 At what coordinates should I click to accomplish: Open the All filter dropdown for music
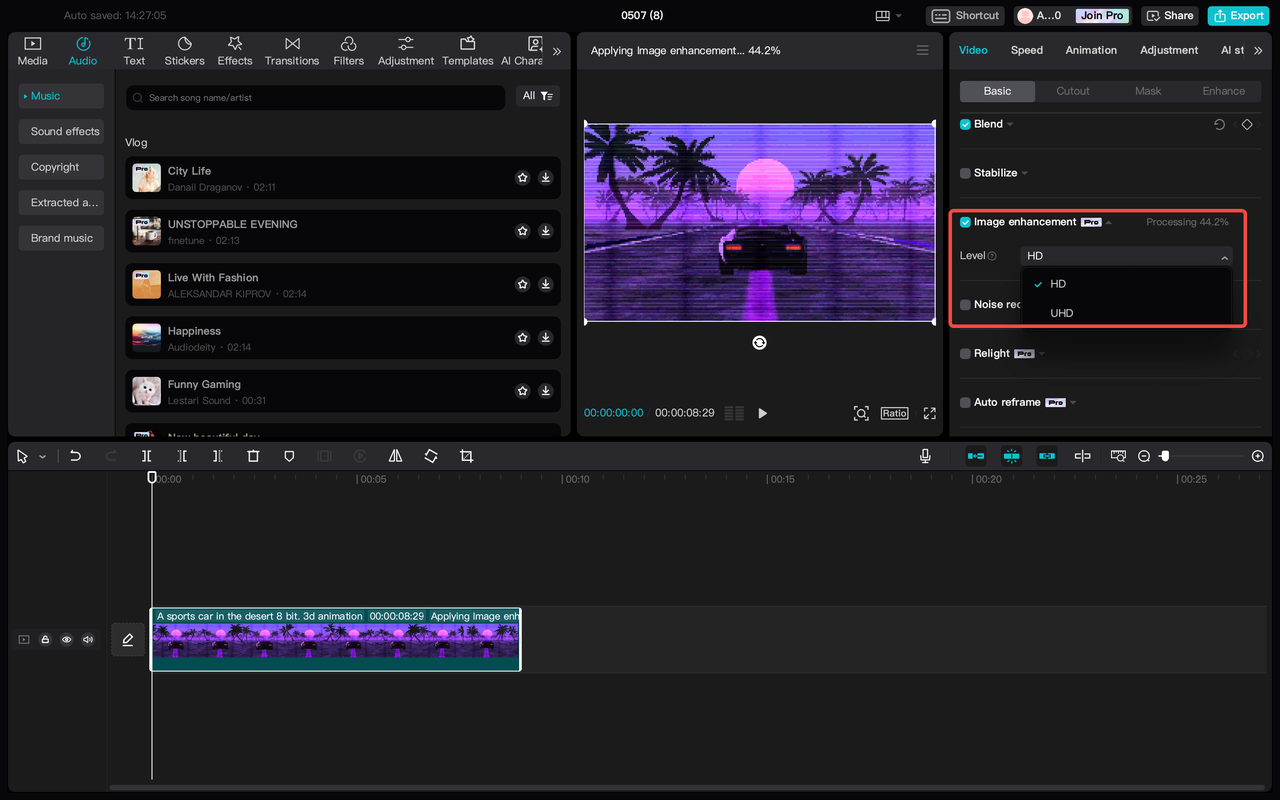[538, 96]
